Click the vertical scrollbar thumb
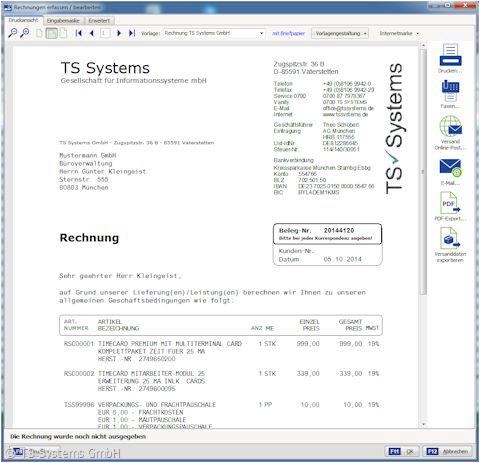This screenshot has height=463, width=480. click(423, 172)
